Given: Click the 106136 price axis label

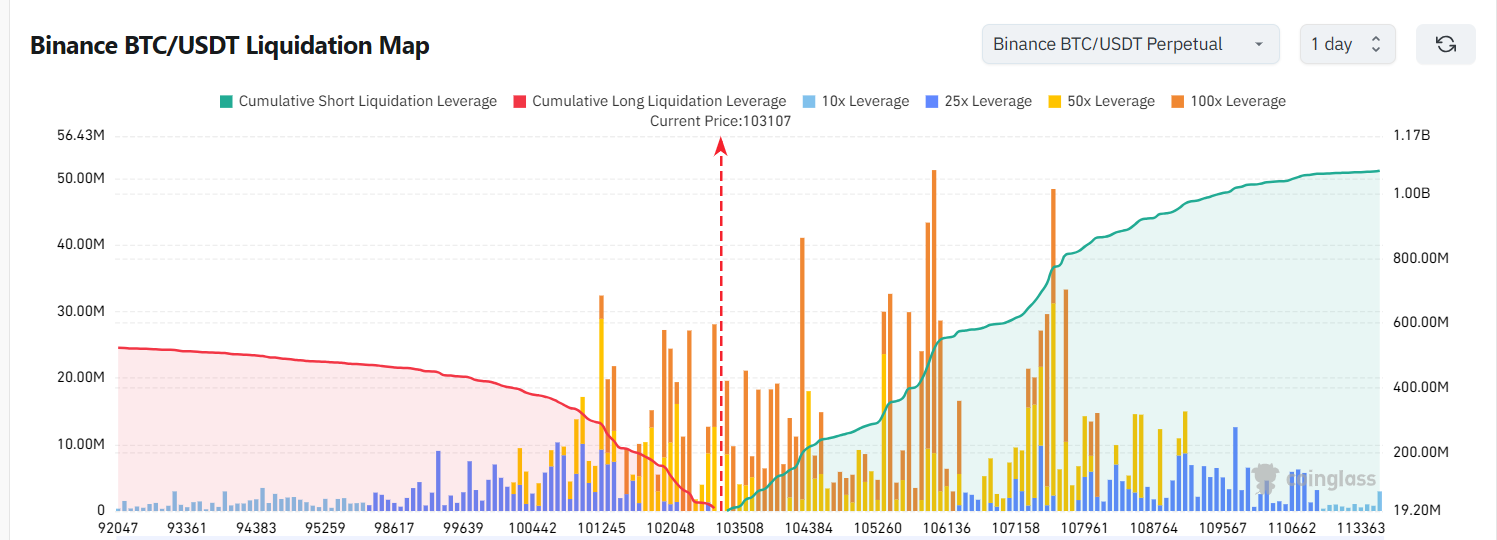Looking at the screenshot, I should 947,527.
